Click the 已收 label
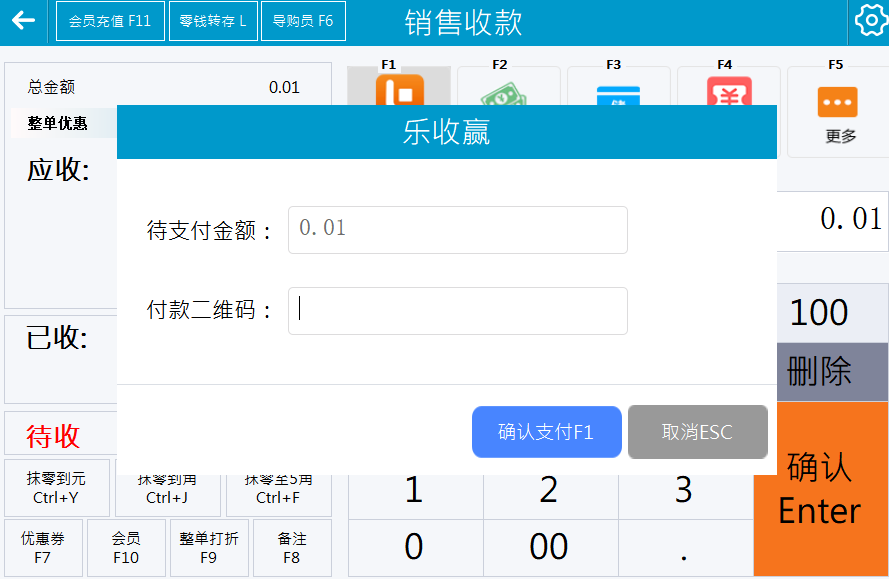 (57, 338)
